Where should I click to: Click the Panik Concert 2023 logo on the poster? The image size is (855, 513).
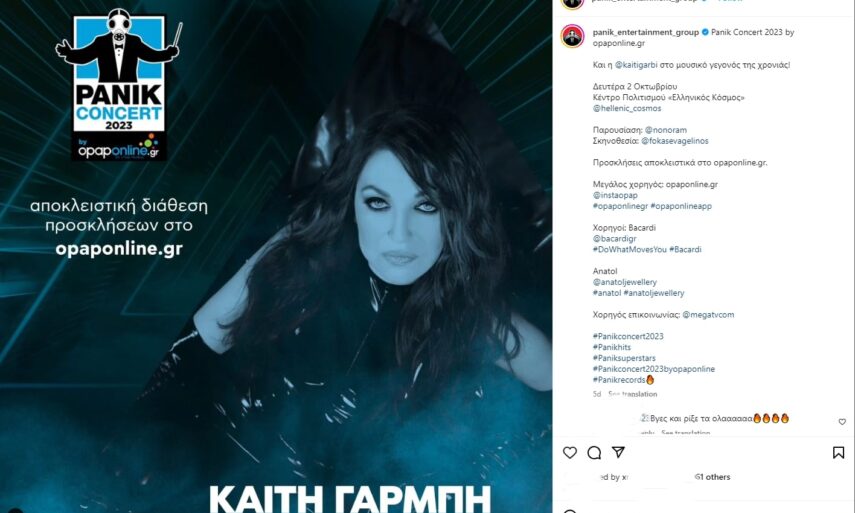coord(119,85)
